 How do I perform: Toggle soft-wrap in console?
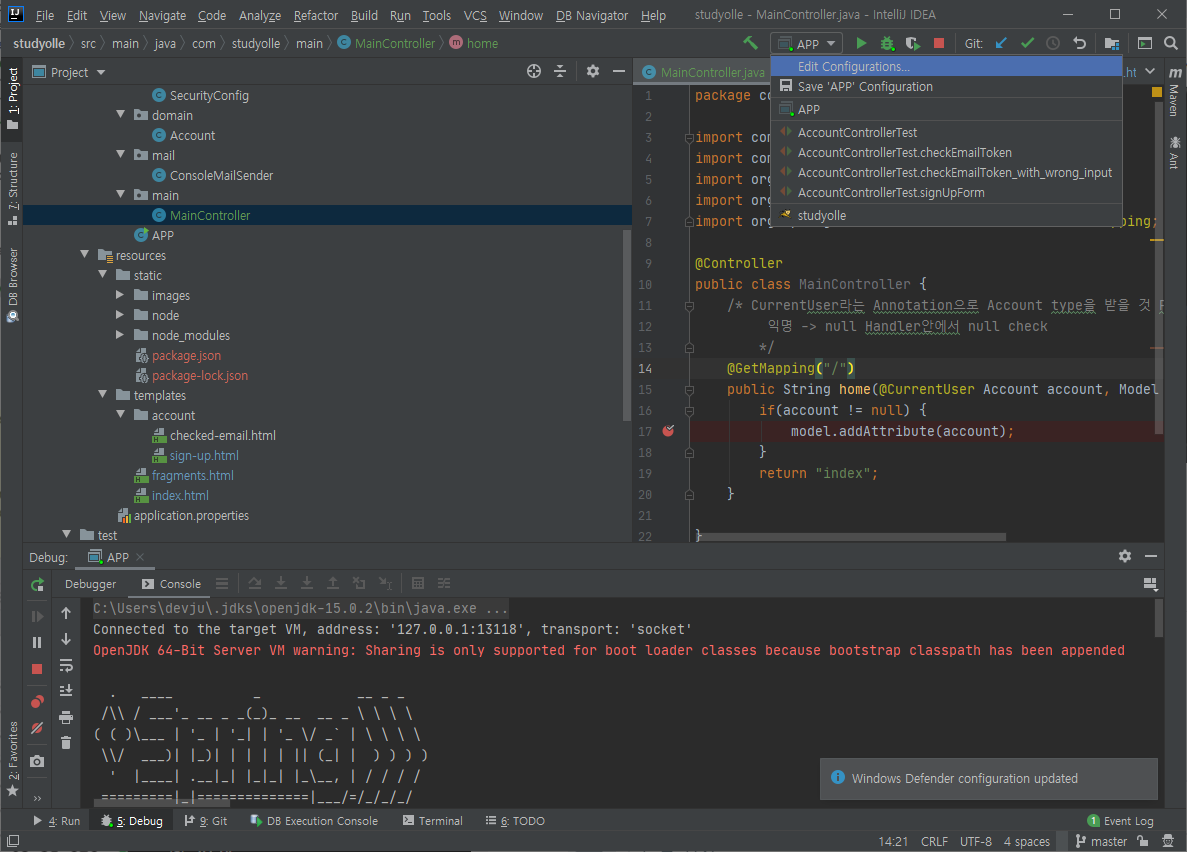[x=66, y=666]
